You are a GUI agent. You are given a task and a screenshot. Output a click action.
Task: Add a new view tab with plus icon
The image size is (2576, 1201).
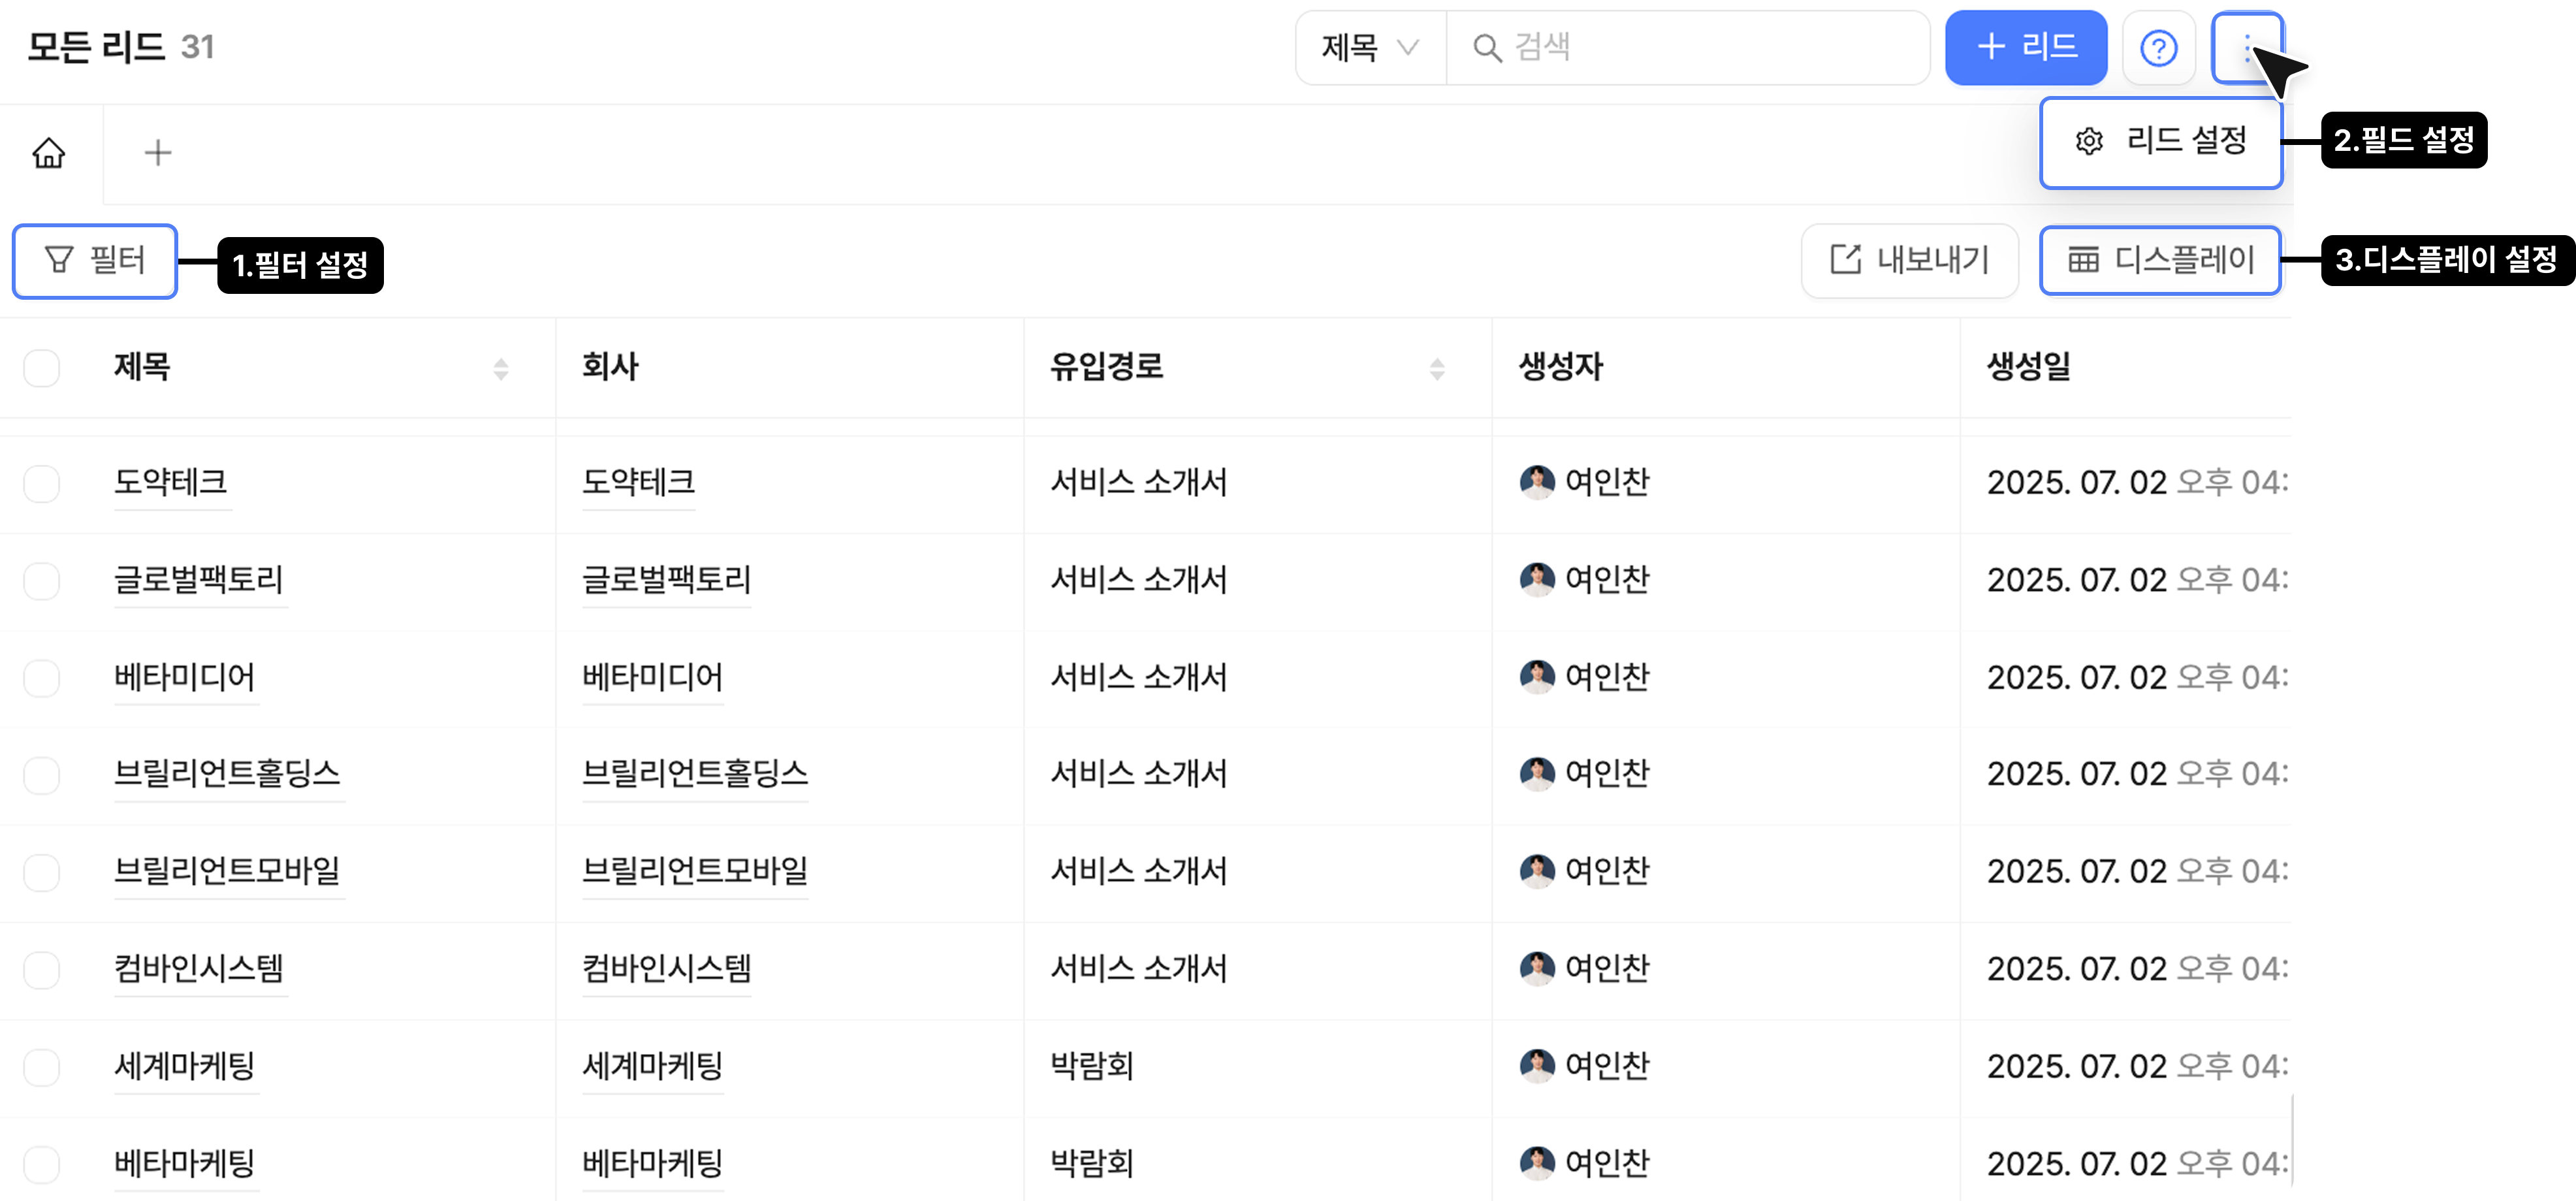(158, 153)
